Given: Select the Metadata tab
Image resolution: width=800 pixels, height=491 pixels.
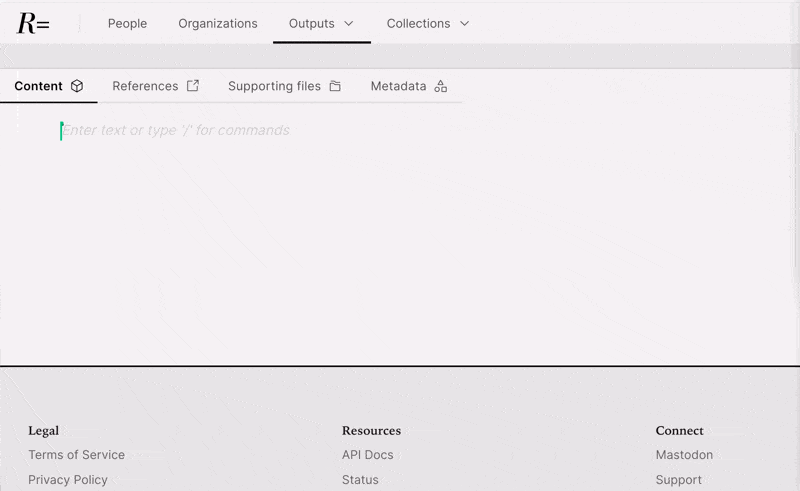Looking at the screenshot, I should 398,86.
